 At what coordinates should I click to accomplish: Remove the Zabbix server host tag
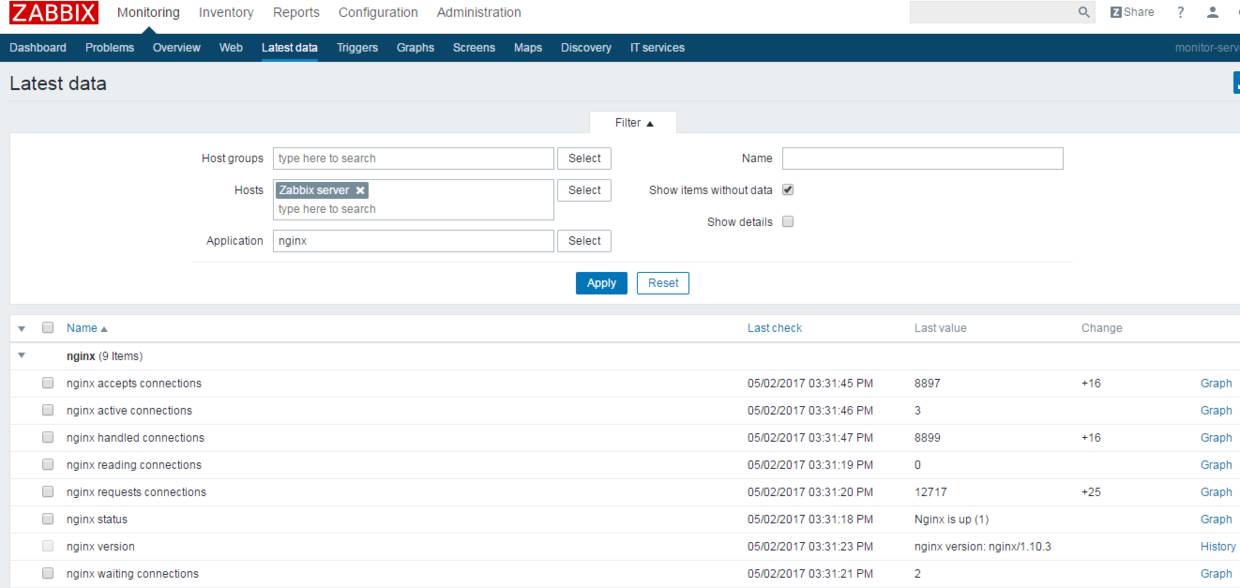point(360,190)
